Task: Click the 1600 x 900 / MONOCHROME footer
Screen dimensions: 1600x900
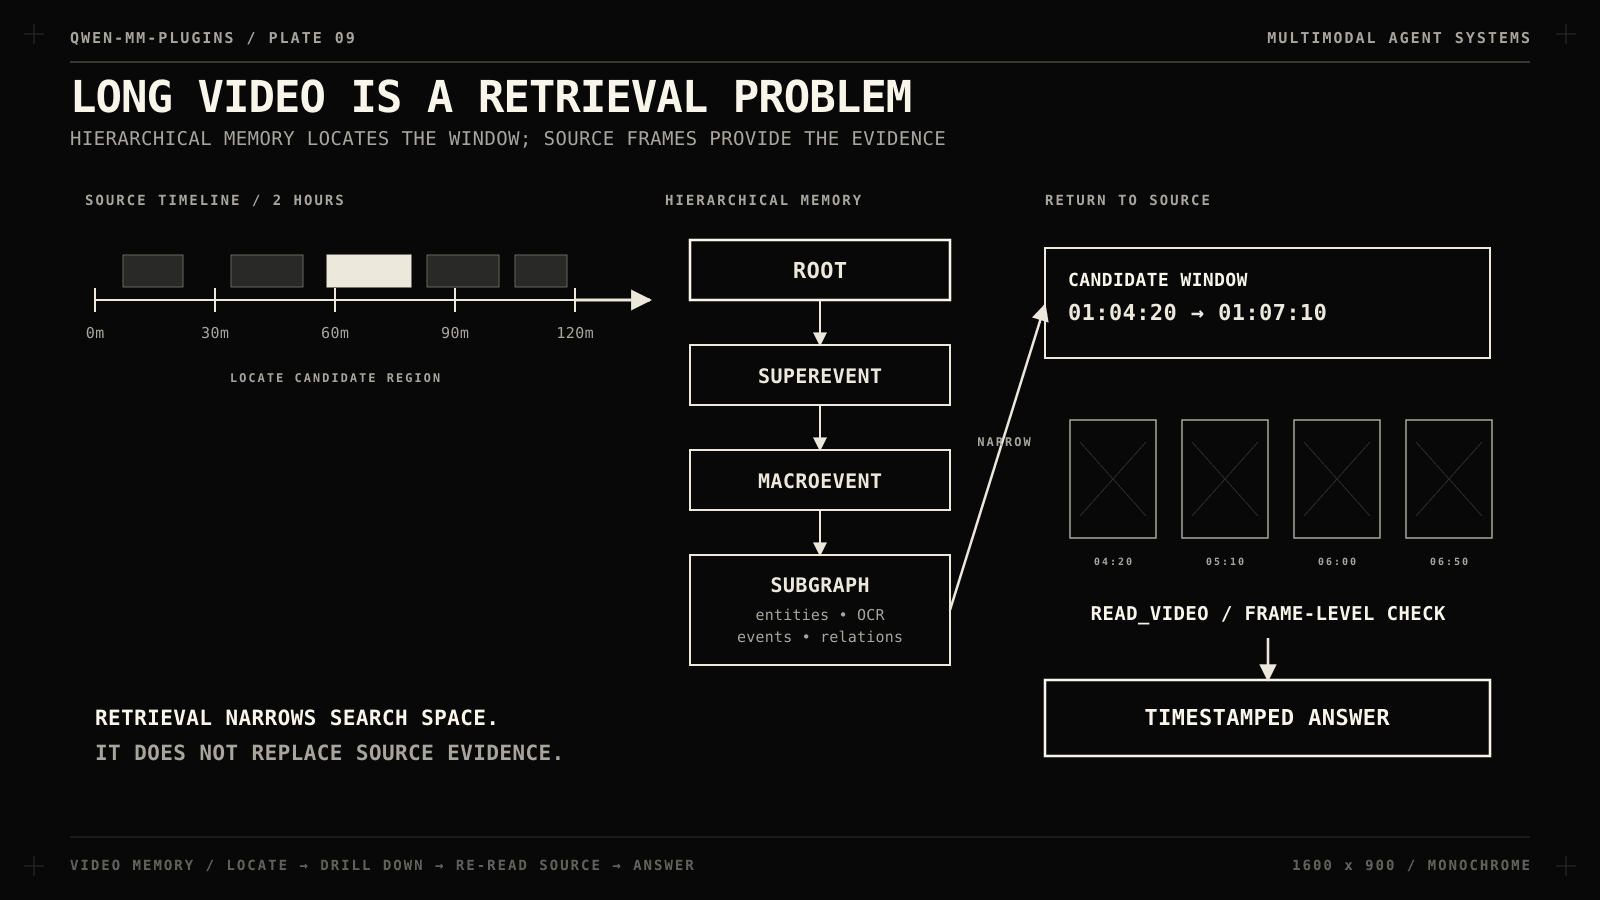Action: [x=1411, y=865]
